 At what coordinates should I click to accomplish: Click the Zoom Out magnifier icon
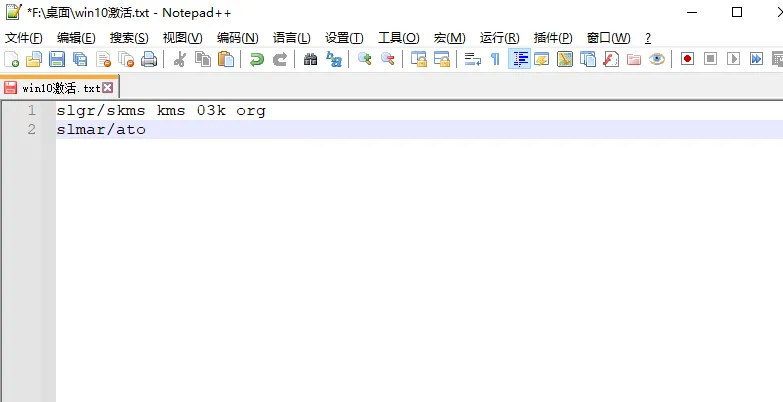point(388,59)
